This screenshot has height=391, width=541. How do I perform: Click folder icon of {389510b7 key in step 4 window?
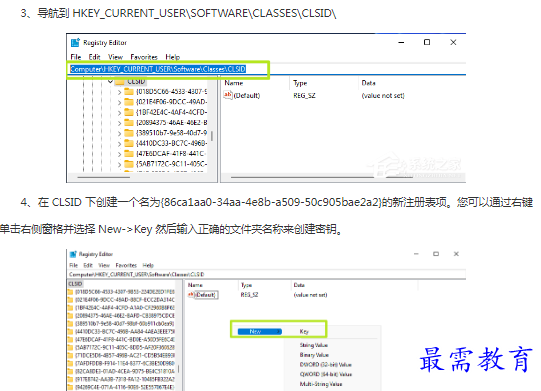[71, 324]
